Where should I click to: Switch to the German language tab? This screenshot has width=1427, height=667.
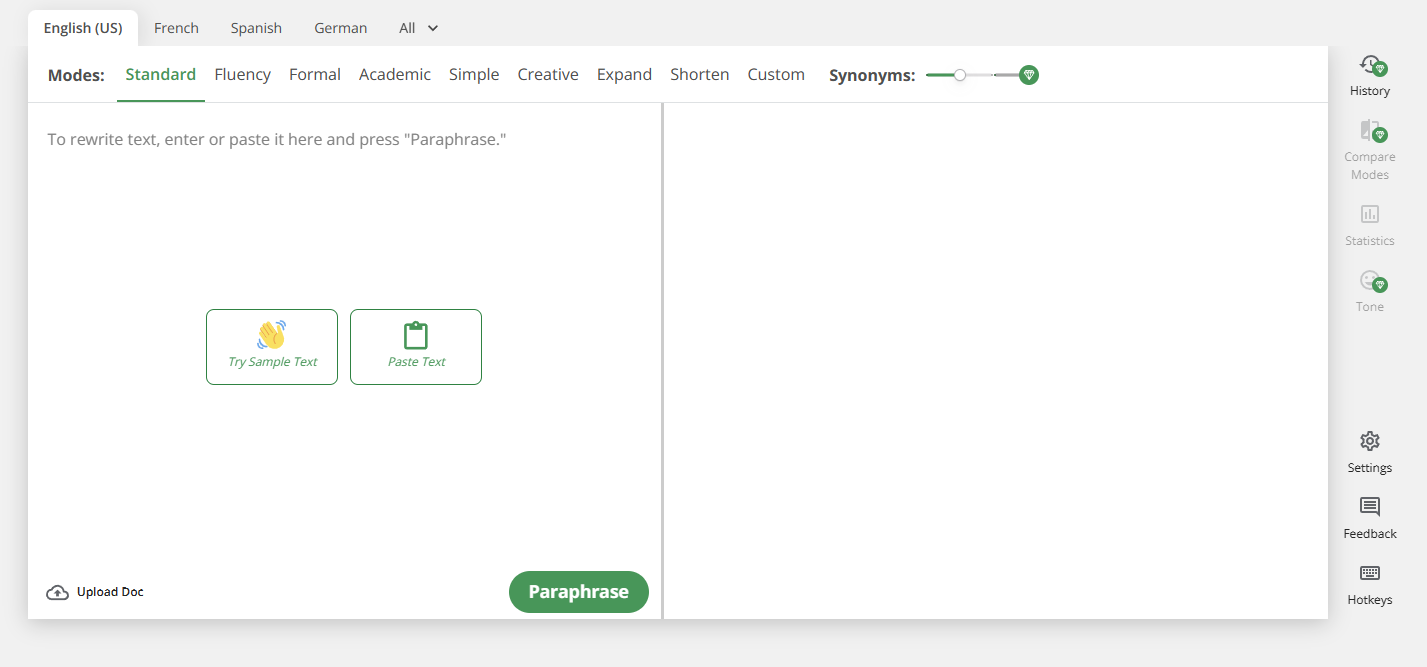pos(341,28)
